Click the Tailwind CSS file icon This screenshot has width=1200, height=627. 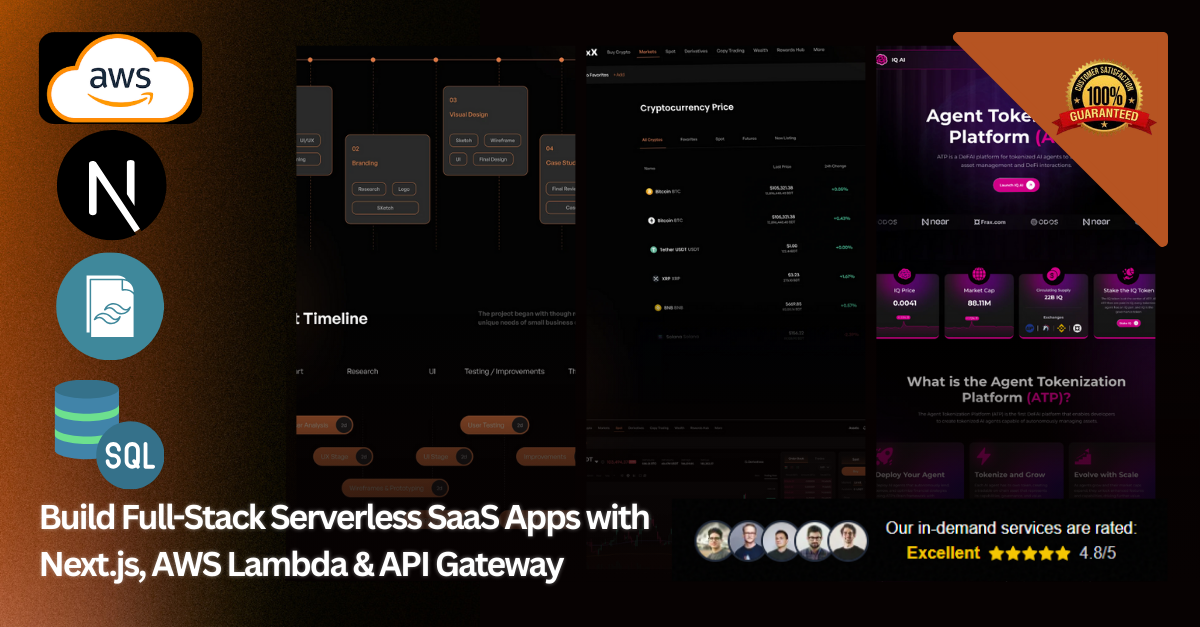click(x=109, y=305)
